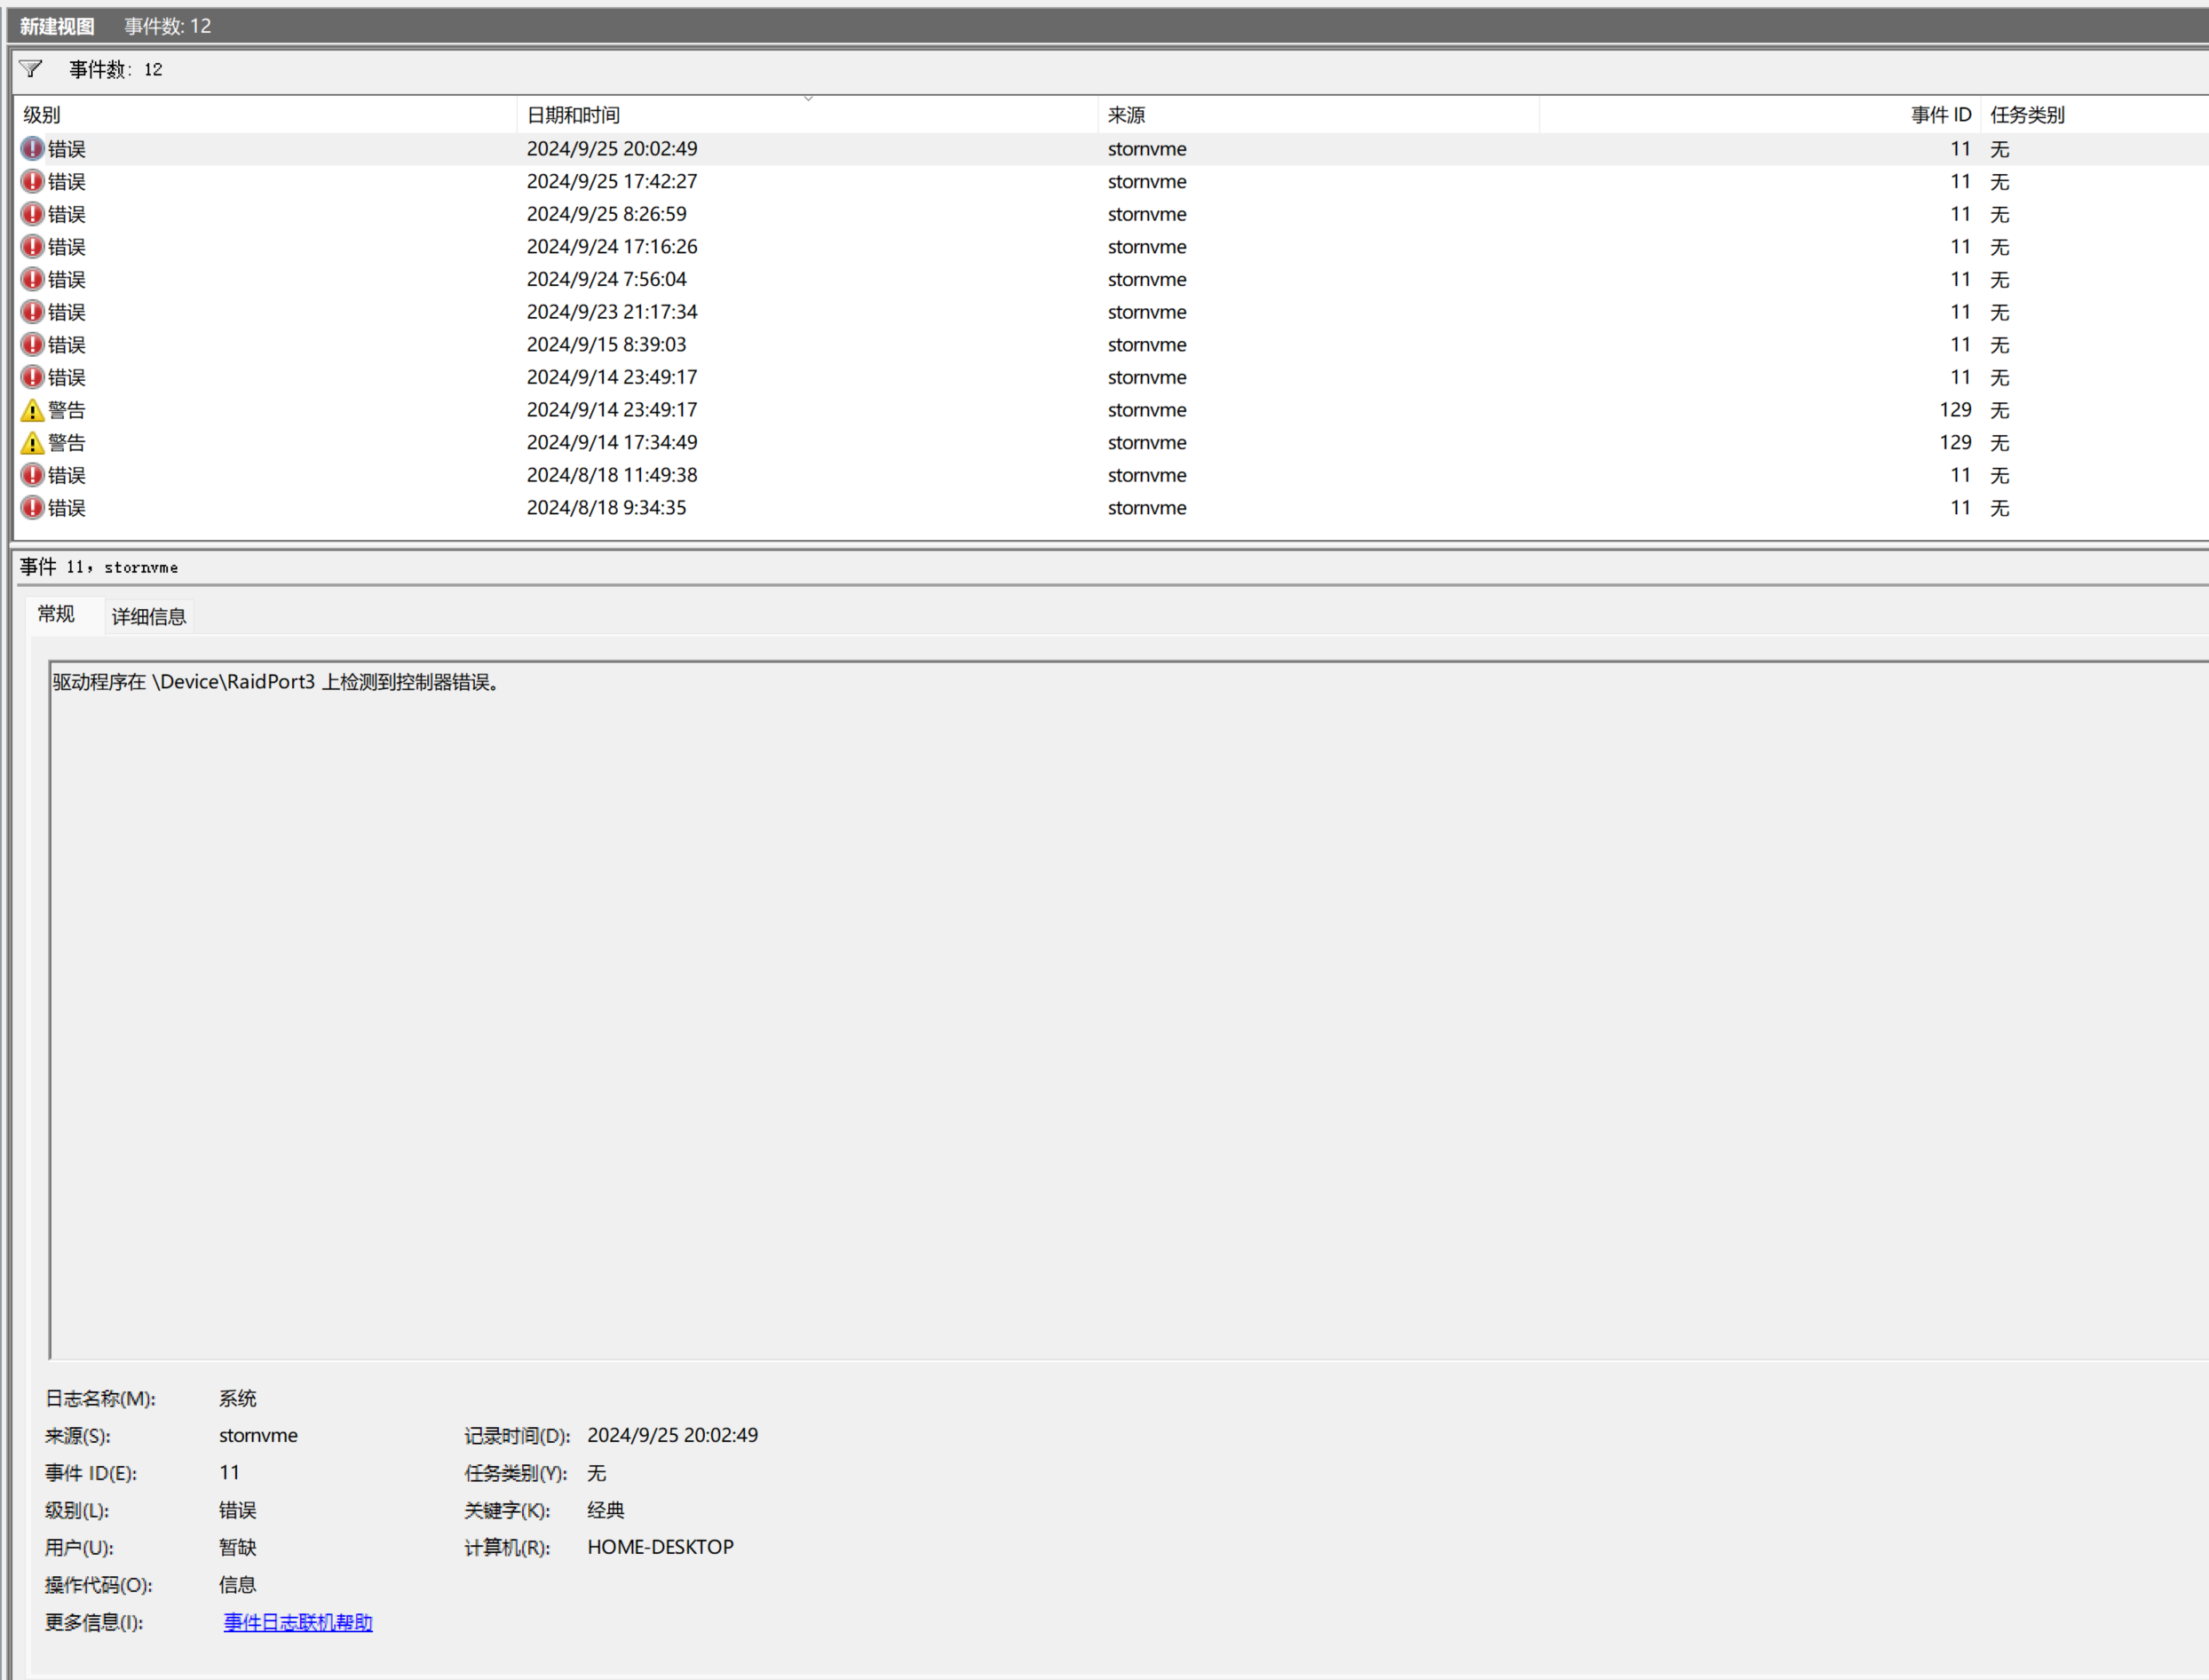The image size is (2209, 1680).
Task: Click warning icon for 2024/9/14 17:34:49 event
Action: [x=33, y=443]
